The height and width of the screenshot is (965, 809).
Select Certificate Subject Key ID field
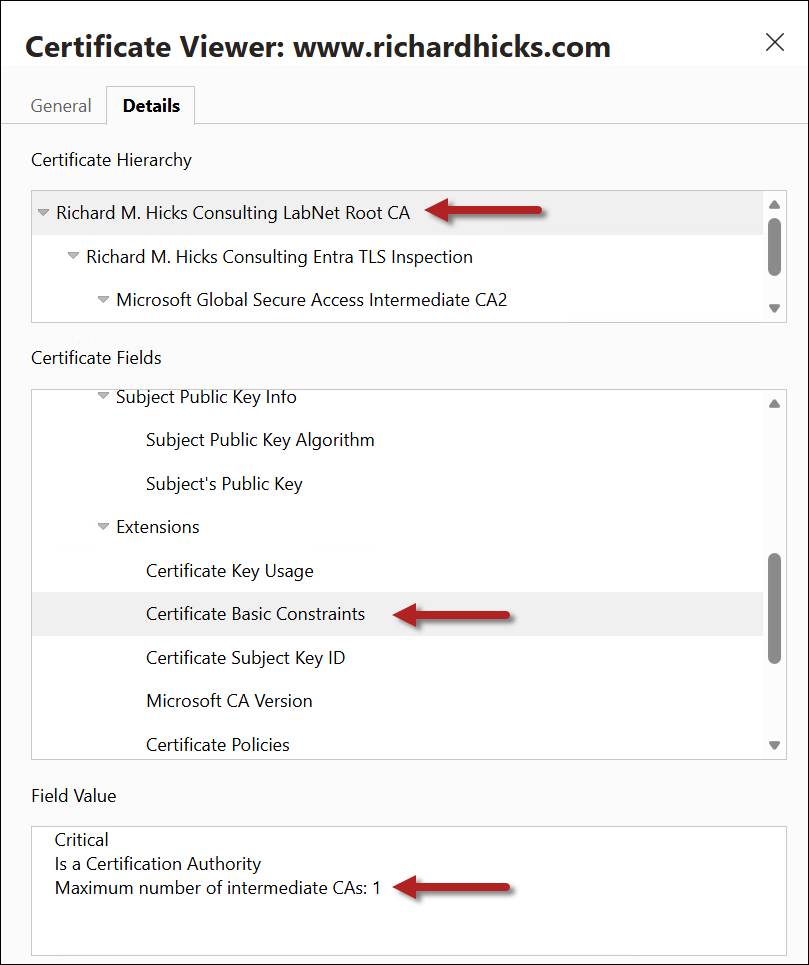coord(397,658)
